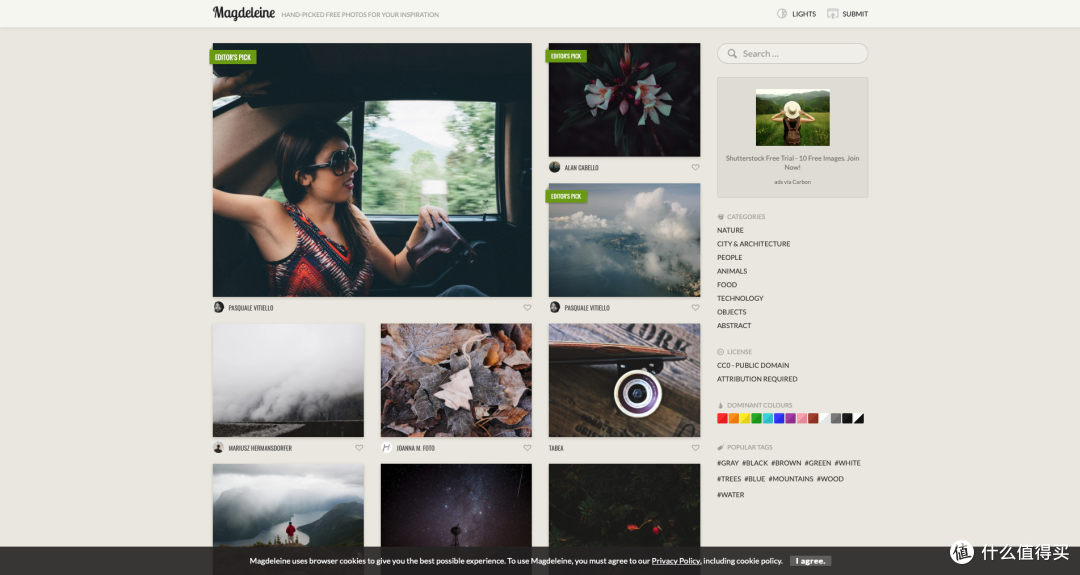The width and height of the screenshot is (1080, 575).
Task: Pick the yellow dominant colour swatch
Action: click(x=745, y=418)
